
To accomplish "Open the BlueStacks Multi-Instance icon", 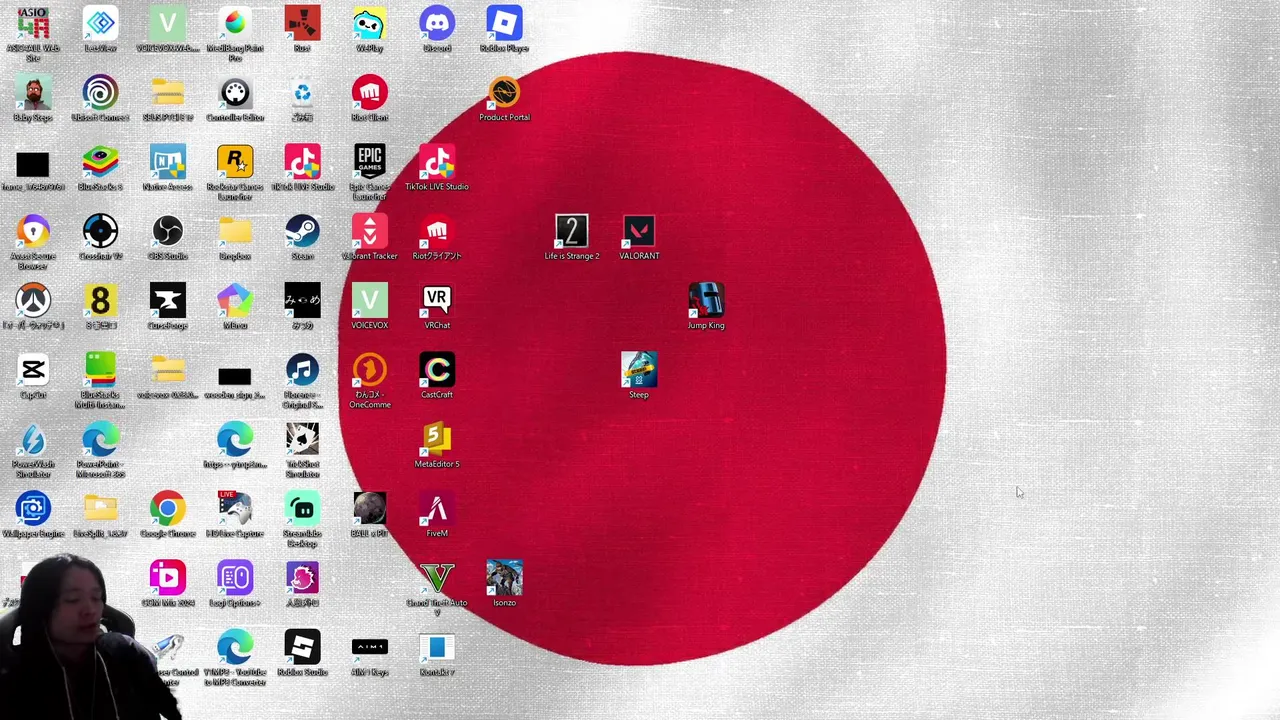I will [100, 371].
